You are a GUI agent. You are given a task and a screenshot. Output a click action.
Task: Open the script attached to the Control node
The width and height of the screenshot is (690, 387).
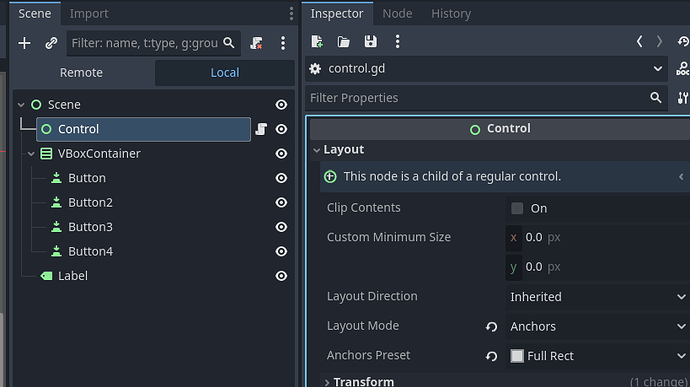point(261,129)
